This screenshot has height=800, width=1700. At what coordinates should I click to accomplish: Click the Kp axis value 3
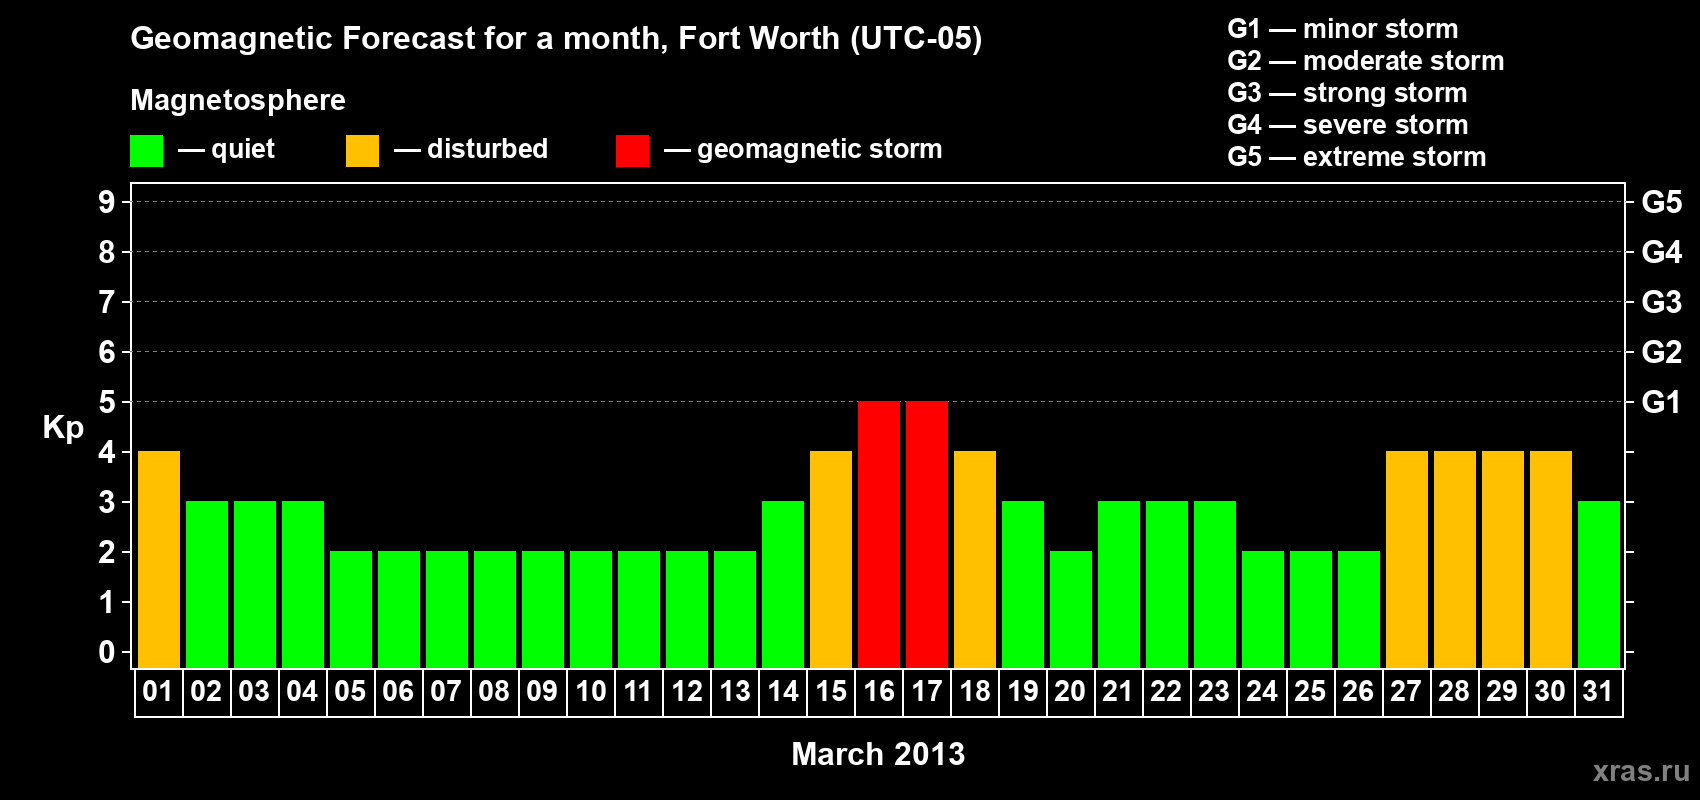[107, 502]
